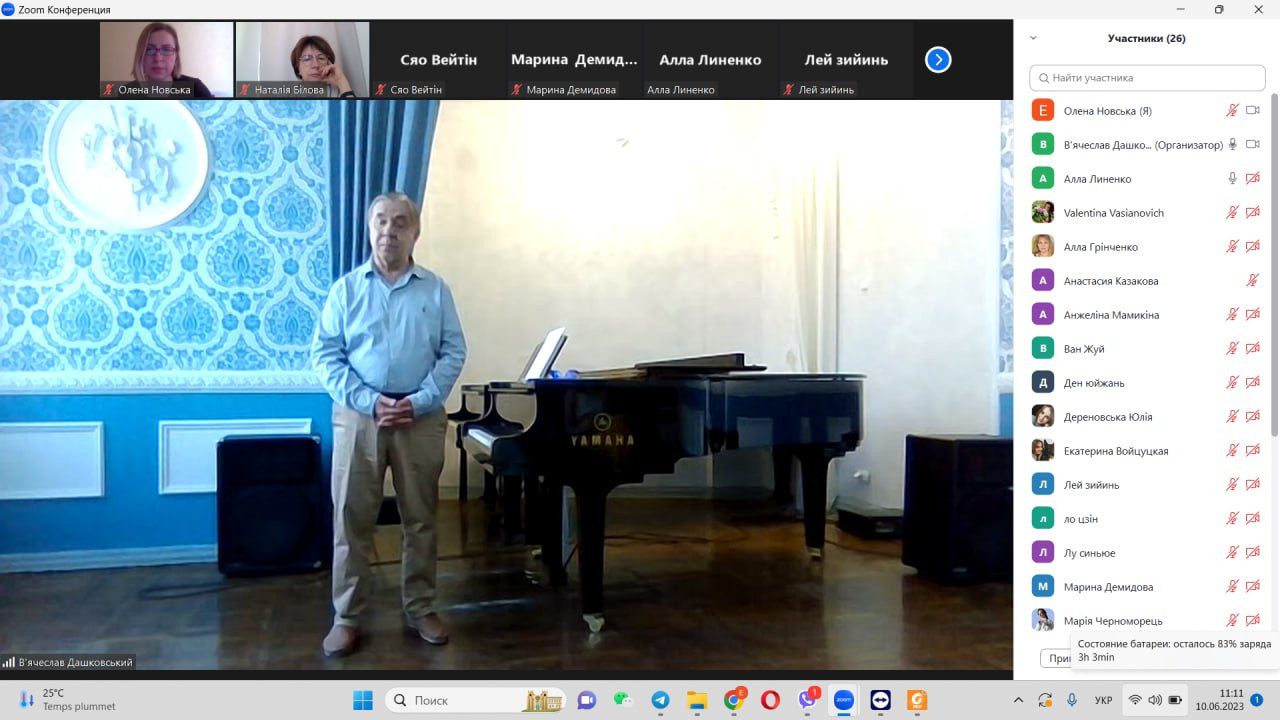Click the microphone icon beside Алла Линенко
This screenshot has width=1280, height=720.
pos(1233,179)
